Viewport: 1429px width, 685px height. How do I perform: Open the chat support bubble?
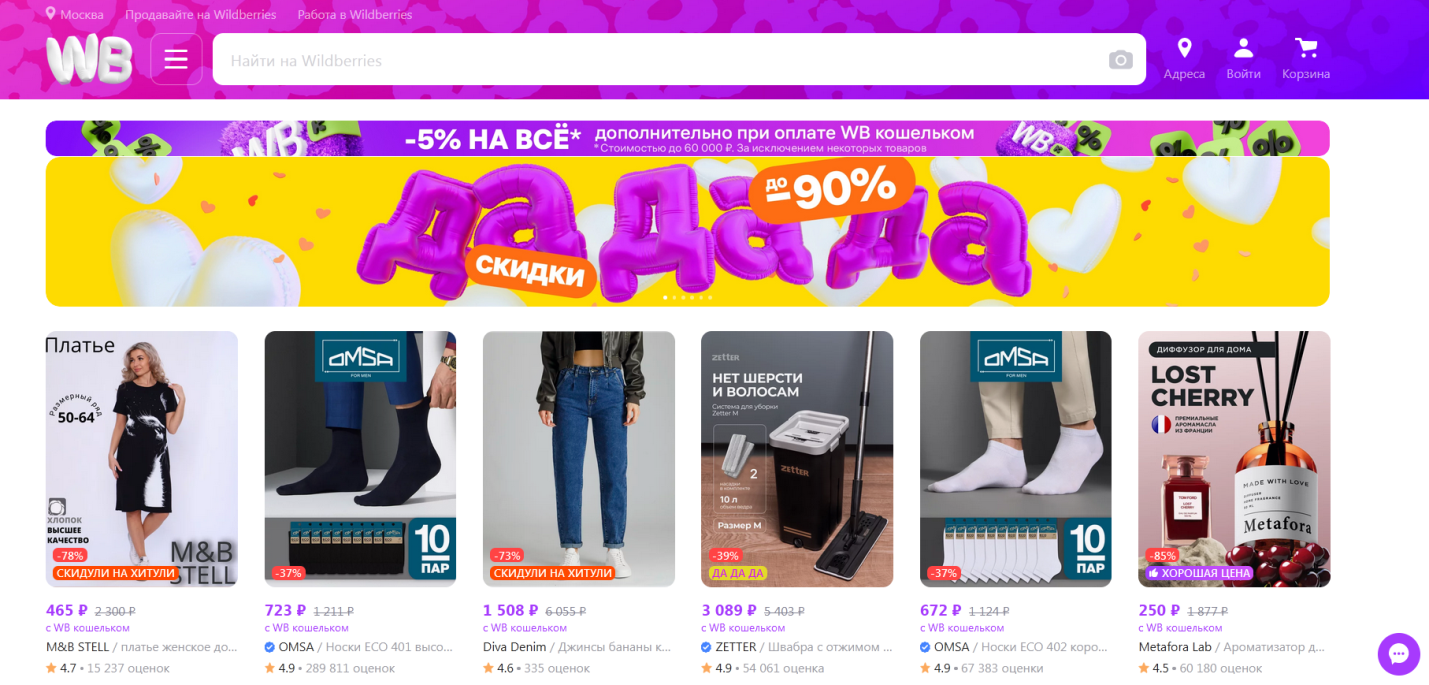point(1399,654)
